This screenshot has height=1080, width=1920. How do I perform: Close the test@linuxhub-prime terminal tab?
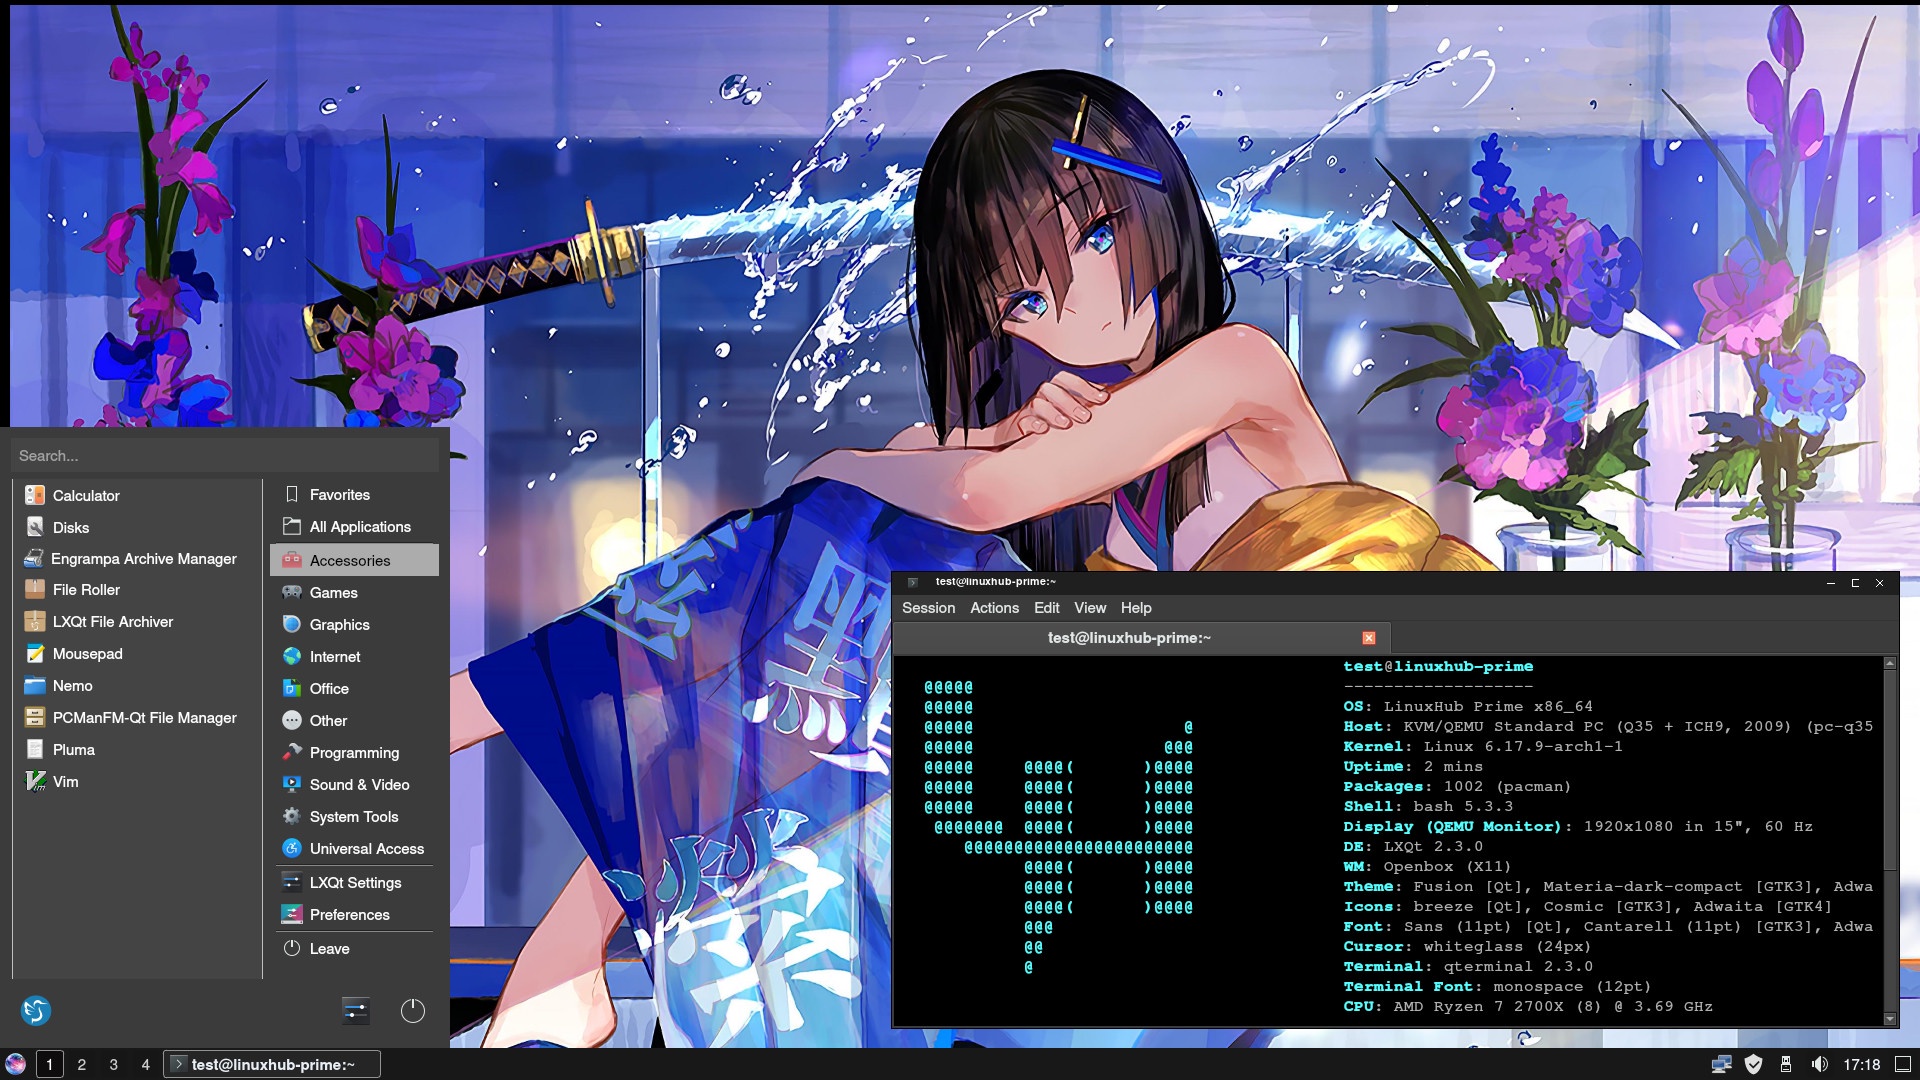pyautogui.click(x=1369, y=638)
